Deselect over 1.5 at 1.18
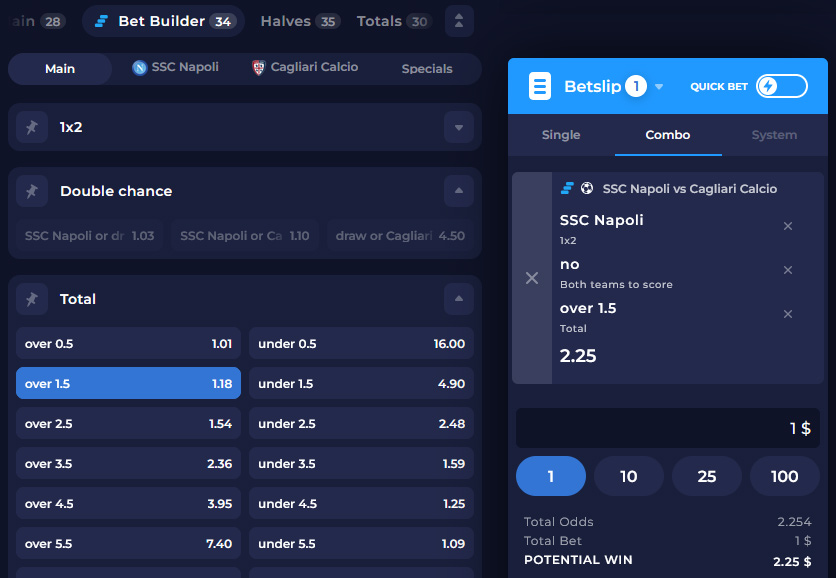The height and width of the screenshot is (578, 836). pos(128,383)
